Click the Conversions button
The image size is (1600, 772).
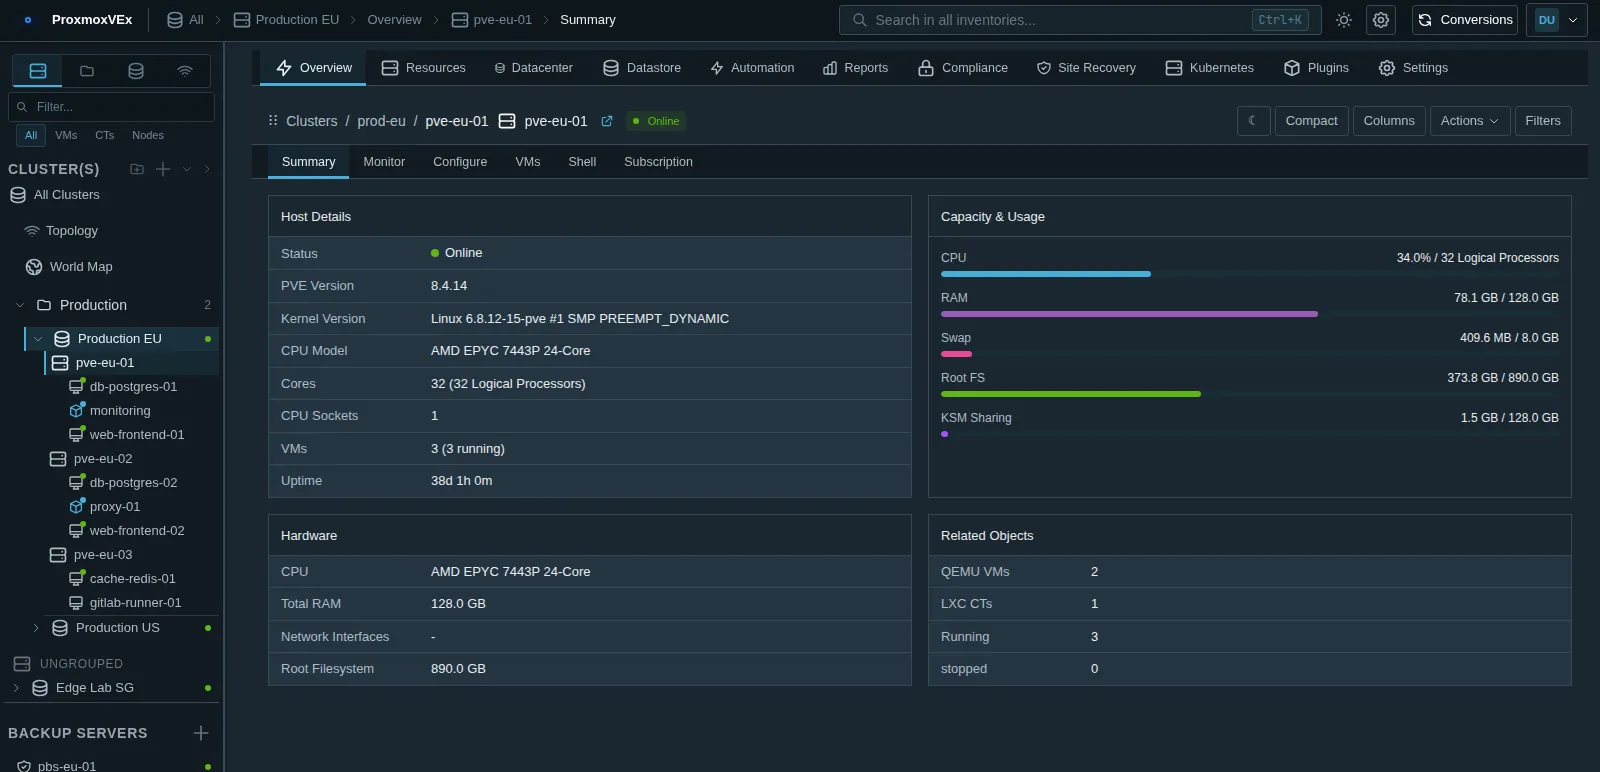coord(1465,20)
